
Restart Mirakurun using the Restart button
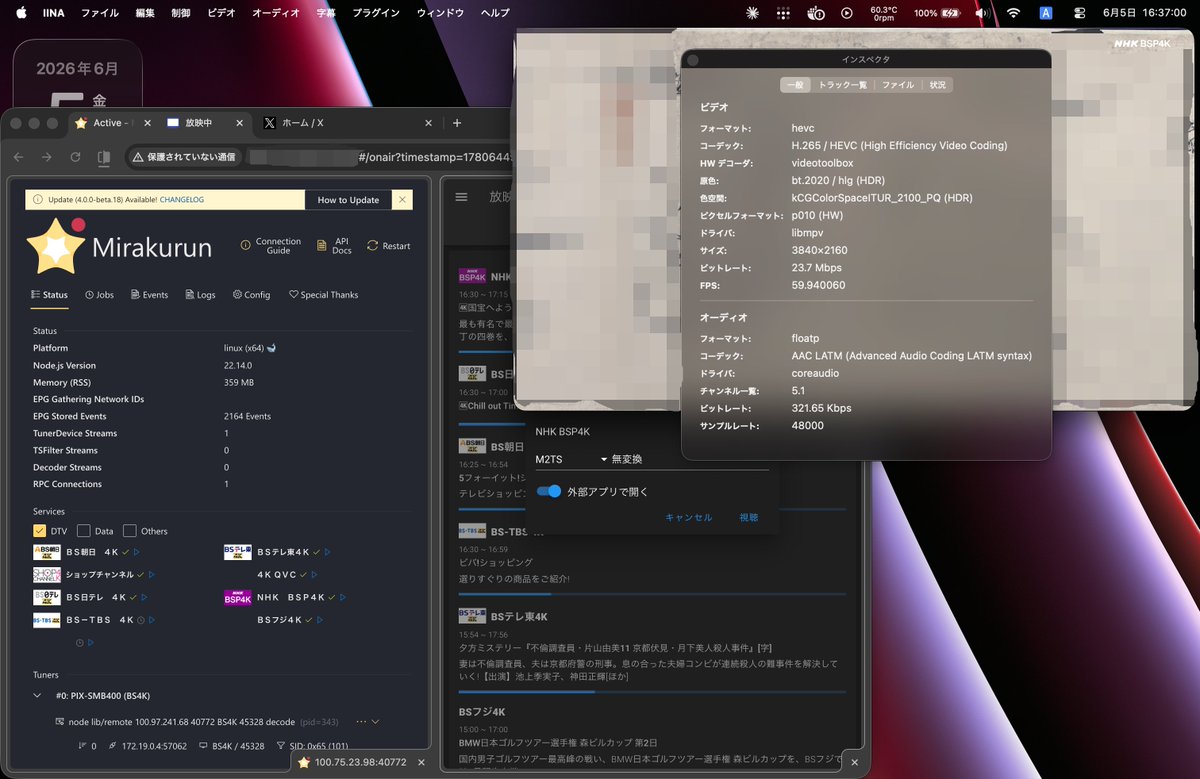tap(389, 246)
